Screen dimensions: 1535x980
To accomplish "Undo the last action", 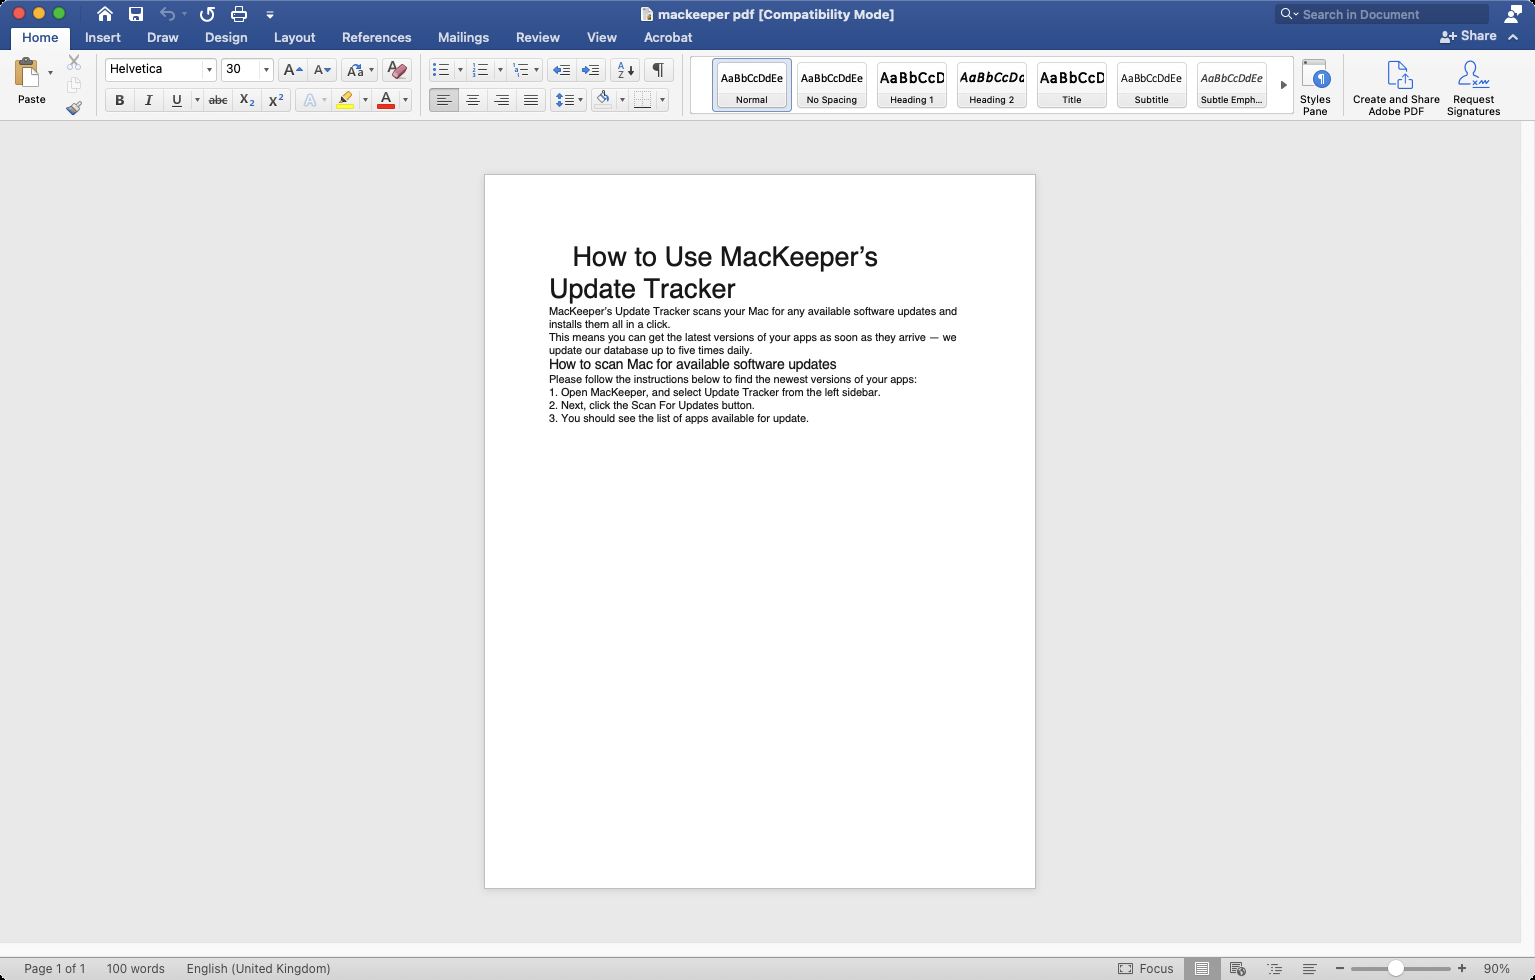I will coord(167,14).
